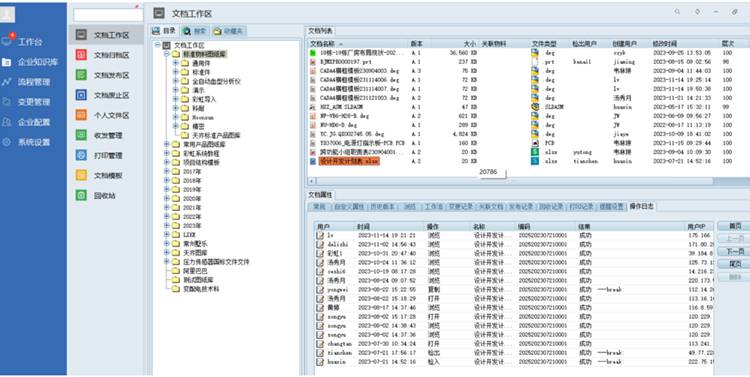Expand the 彩虹导入 folder
This screenshot has height=377, width=750.
(x=176, y=100)
